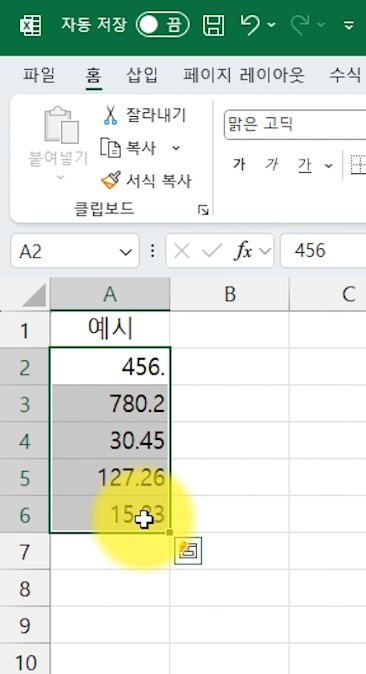Expand the Name Box dropdown arrow
The image size is (366, 674).
126,251
